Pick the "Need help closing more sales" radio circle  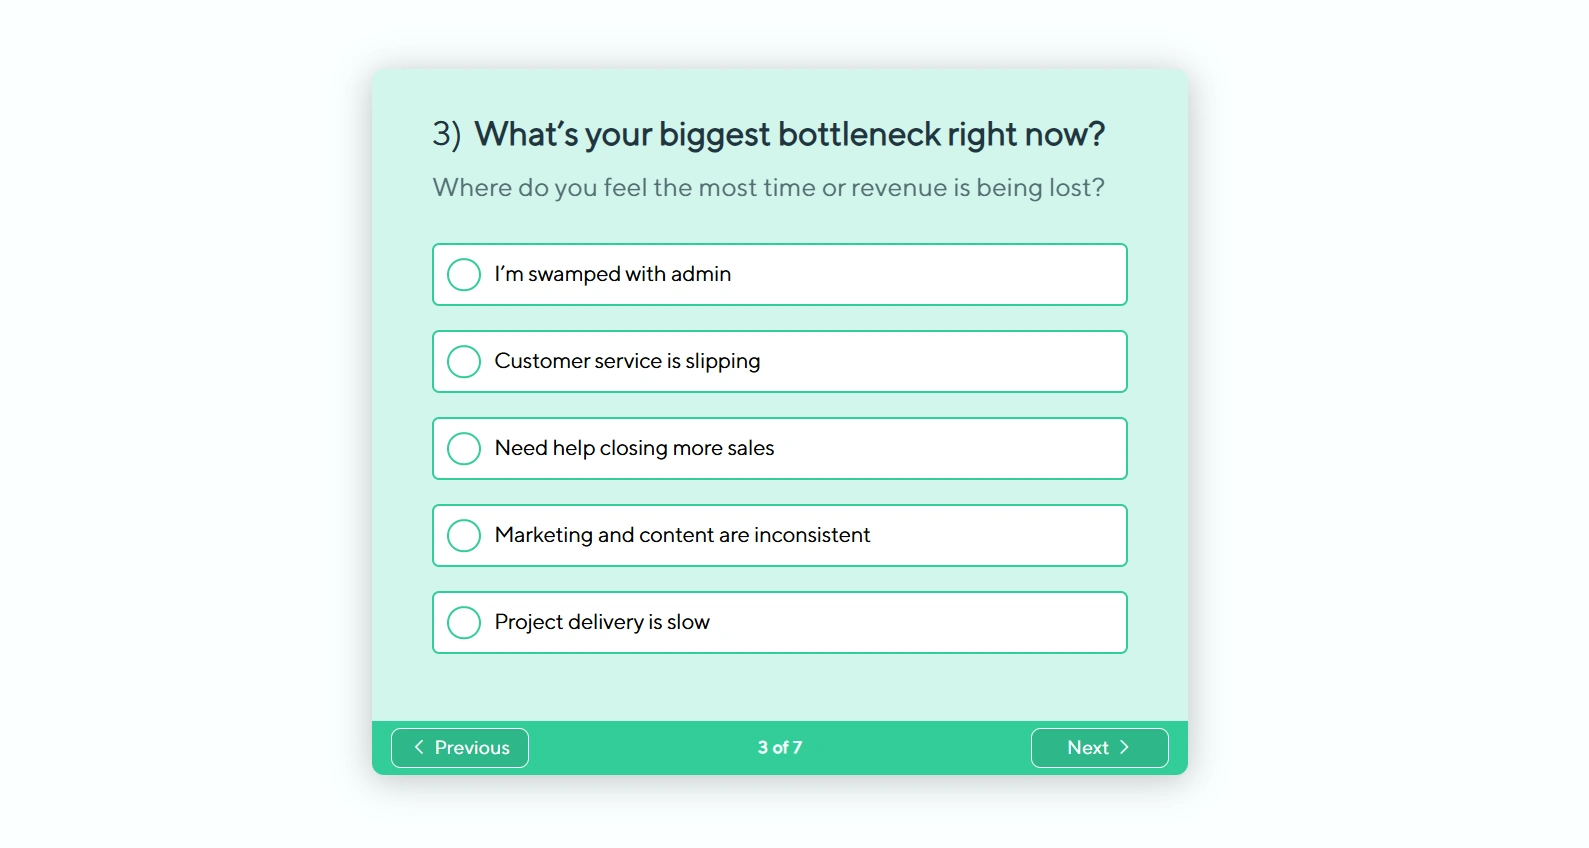(464, 448)
